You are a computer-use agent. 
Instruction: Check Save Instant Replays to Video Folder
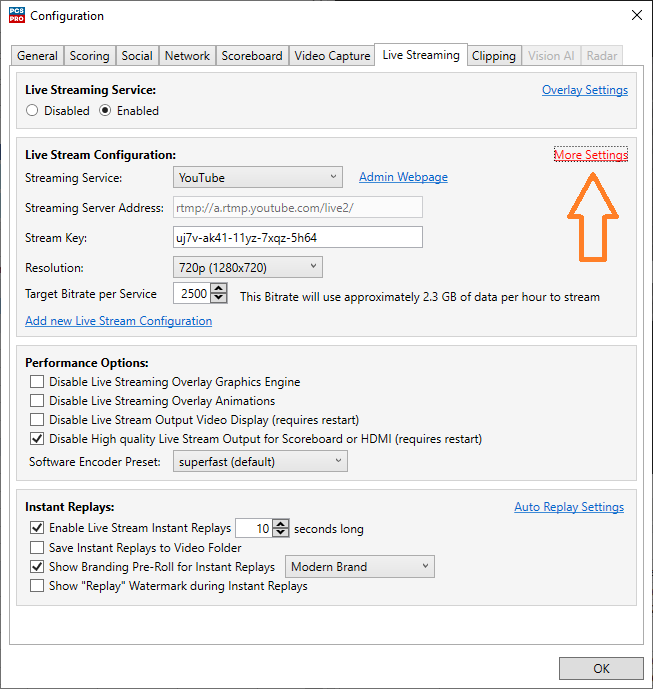(x=37, y=548)
